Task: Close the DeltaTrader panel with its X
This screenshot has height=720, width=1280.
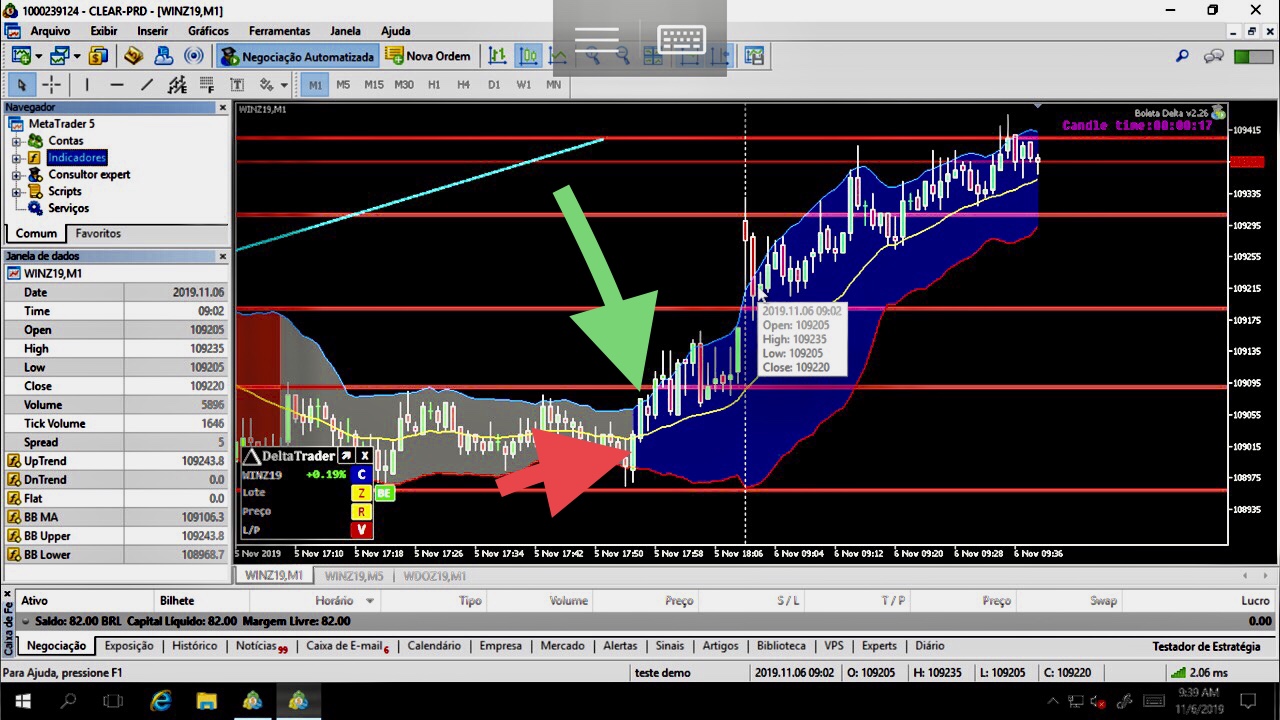Action: coord(365,456)
